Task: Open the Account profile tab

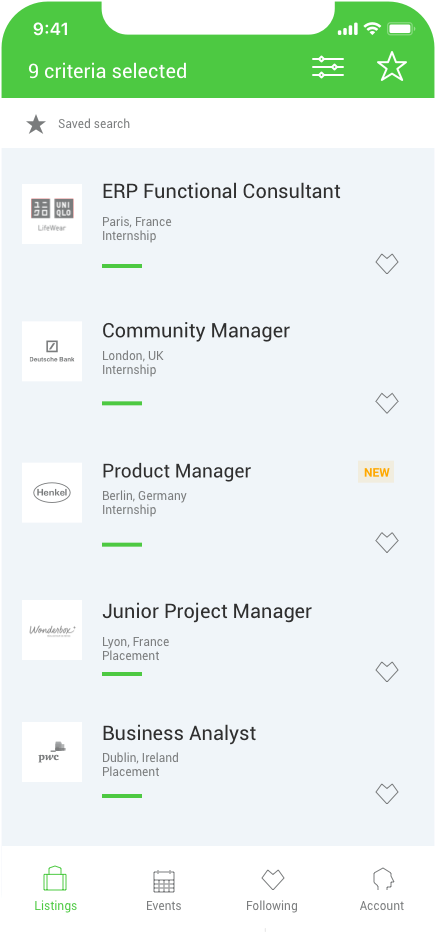Action: [x=381, y=890]
